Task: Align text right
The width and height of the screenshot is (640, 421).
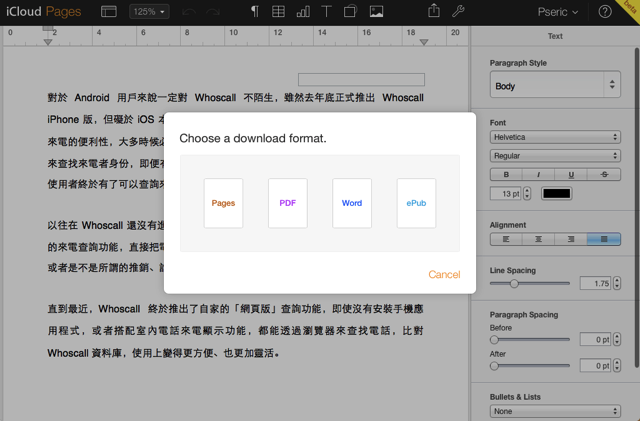Action: (571, 239)
